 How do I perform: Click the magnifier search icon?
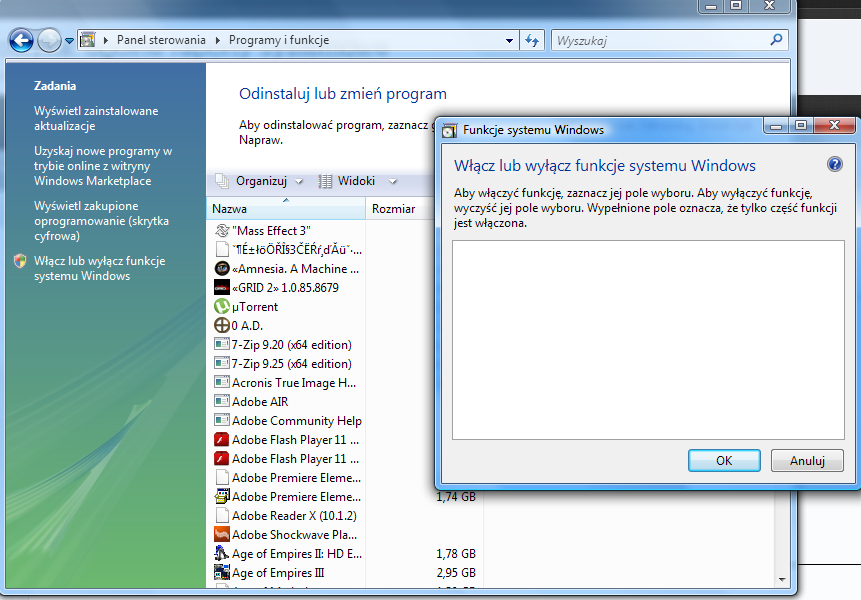click(x=776, y=40)
